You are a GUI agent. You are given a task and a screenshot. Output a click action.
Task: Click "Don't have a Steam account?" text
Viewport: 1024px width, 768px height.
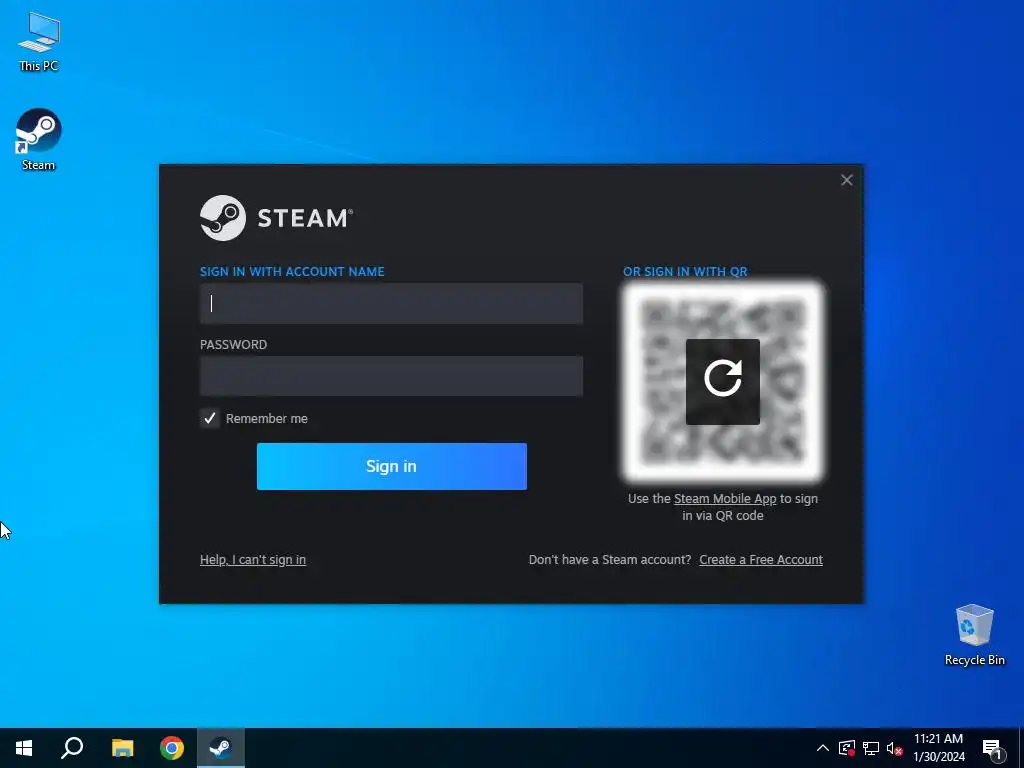point(610,560)
